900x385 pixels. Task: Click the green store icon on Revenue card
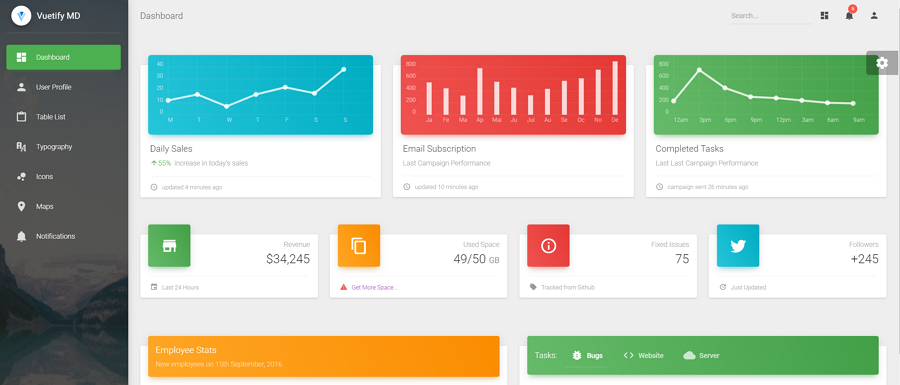point(169,246)
